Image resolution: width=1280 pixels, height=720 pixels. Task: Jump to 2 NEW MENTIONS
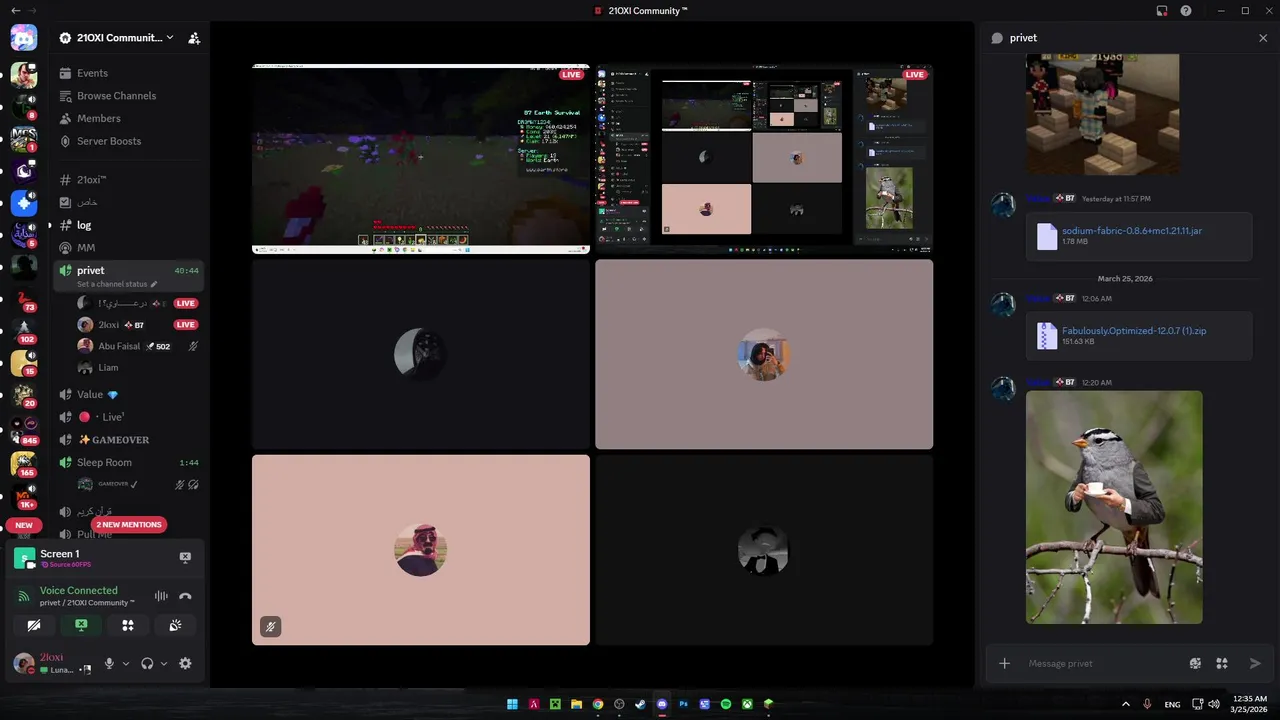(x=128, y=525)
